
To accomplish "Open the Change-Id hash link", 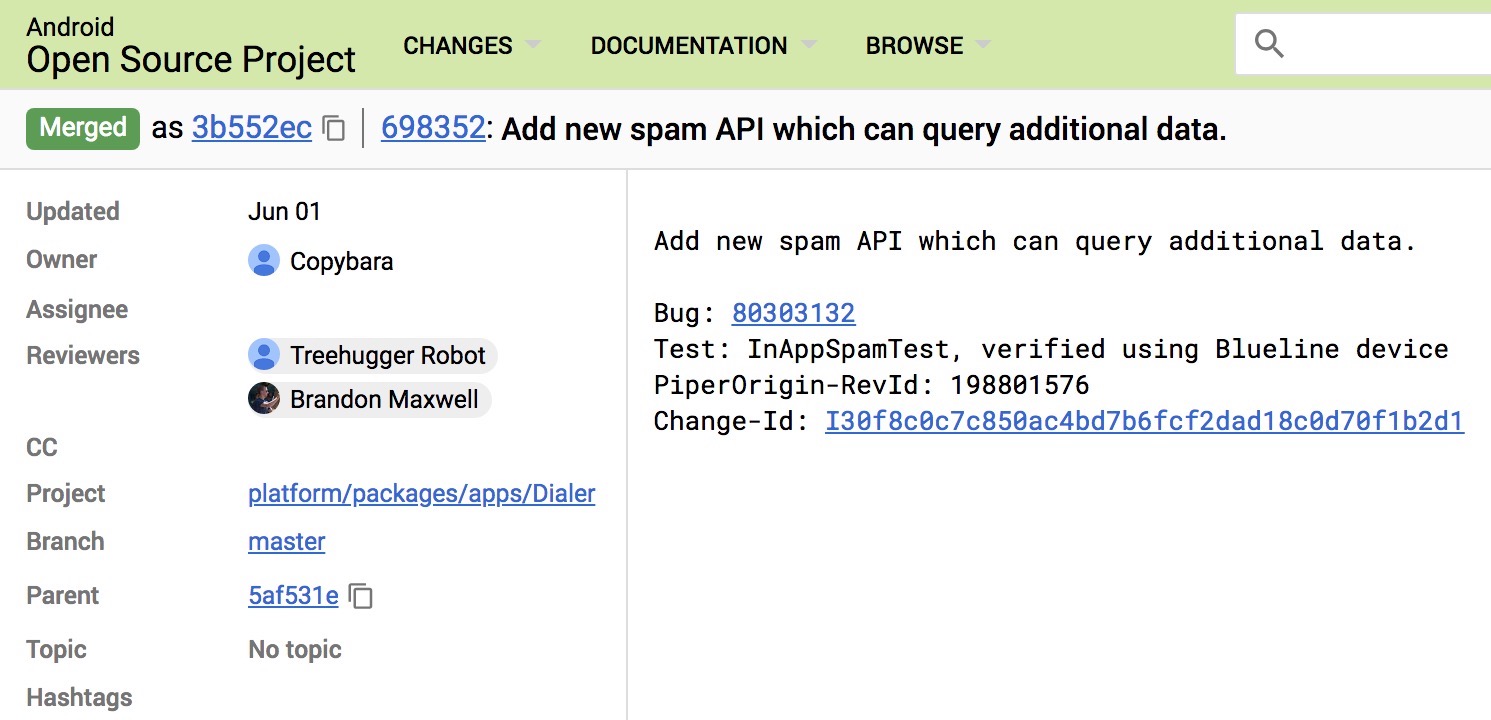I will pyautogui.click(x=1144, y=421).
